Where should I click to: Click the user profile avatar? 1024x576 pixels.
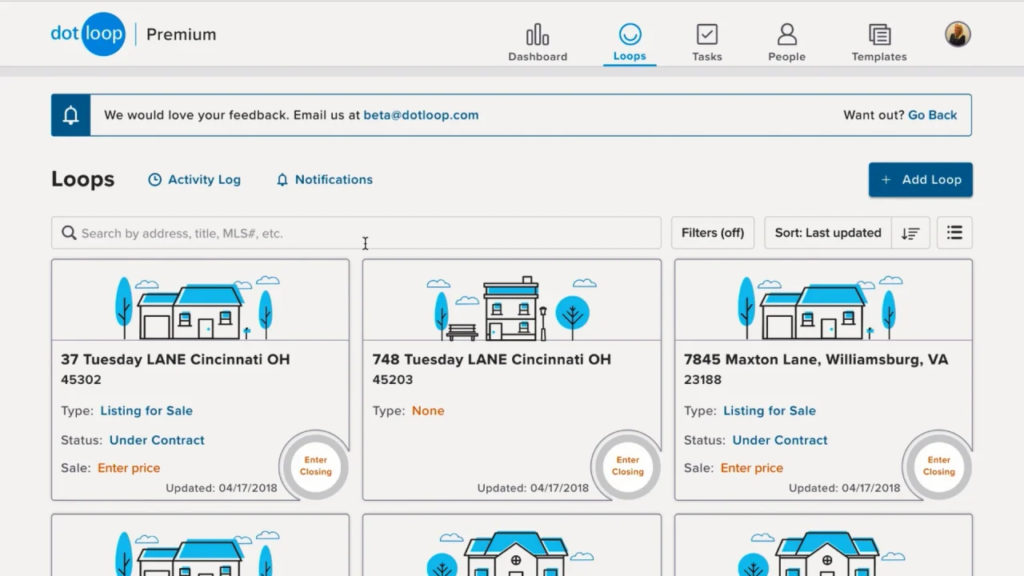click(x=957, y=34)
